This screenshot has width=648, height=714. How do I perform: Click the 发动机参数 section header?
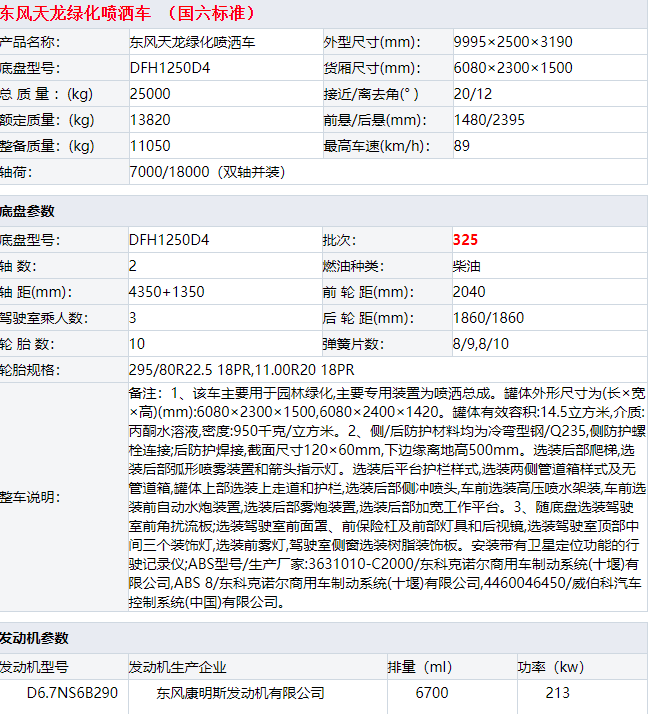tap(34, 638)
